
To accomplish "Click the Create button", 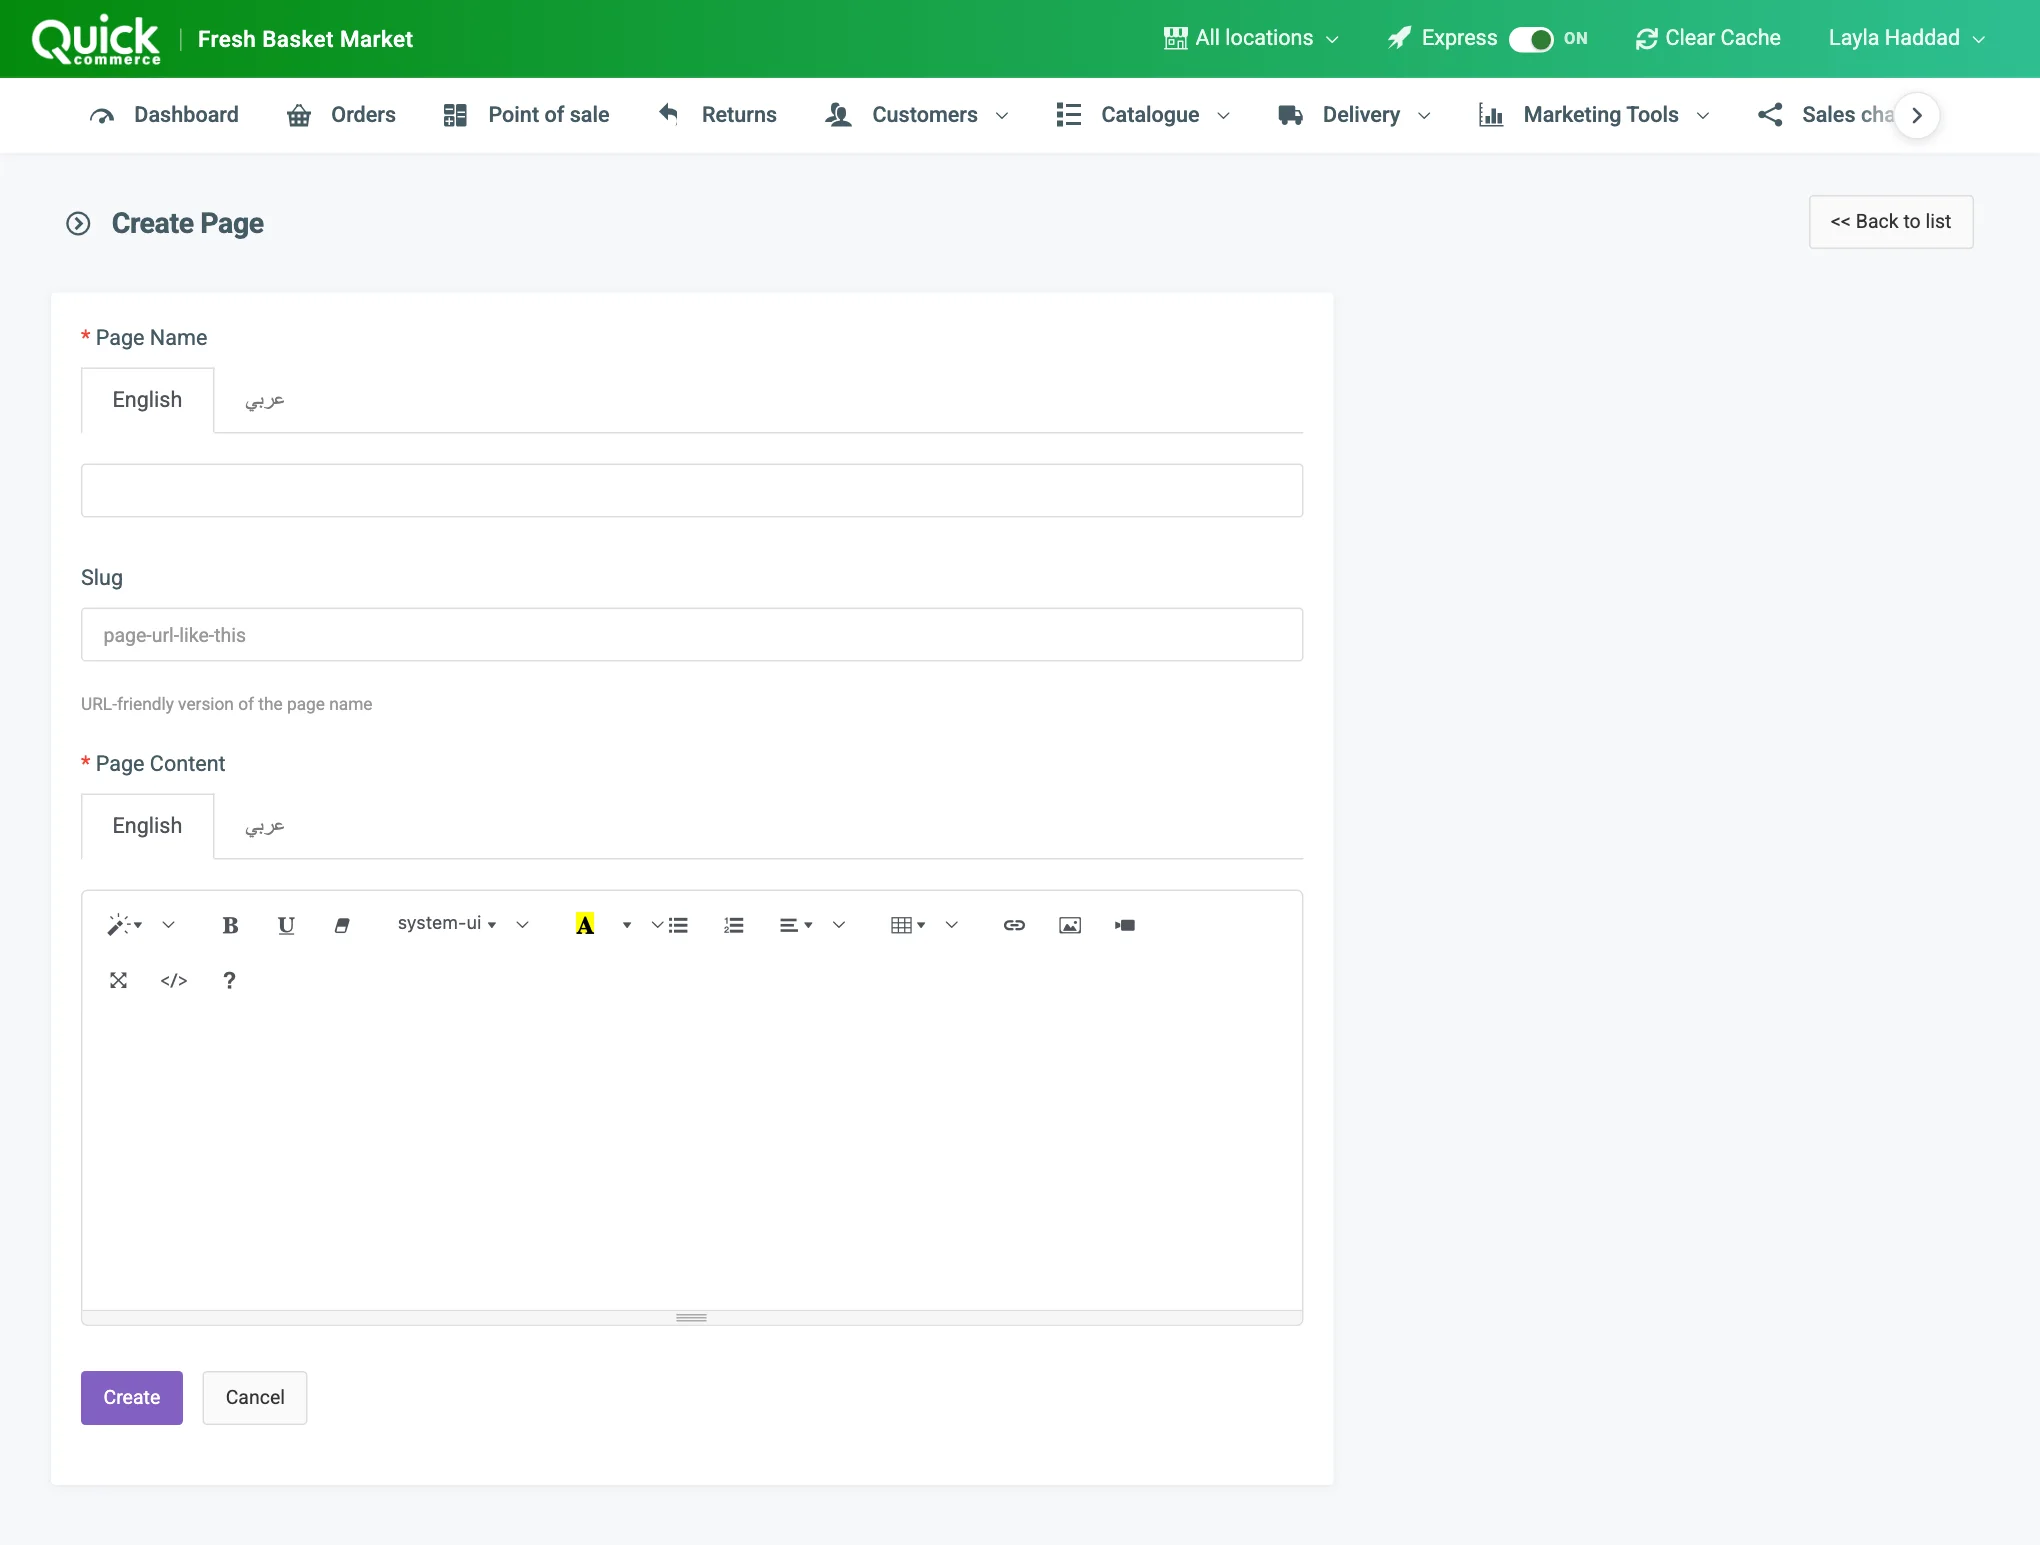I will [x=132, y=1397].
